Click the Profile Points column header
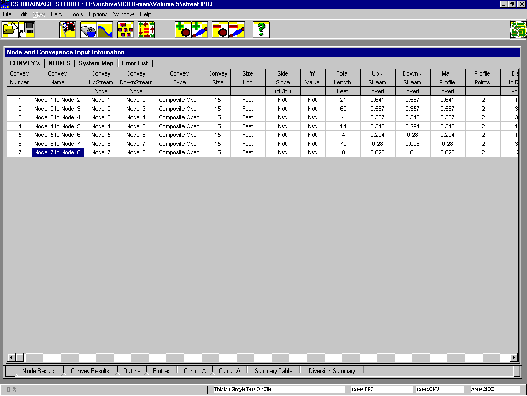This screenshot has width=527, height=396. [x=482, y=77]
